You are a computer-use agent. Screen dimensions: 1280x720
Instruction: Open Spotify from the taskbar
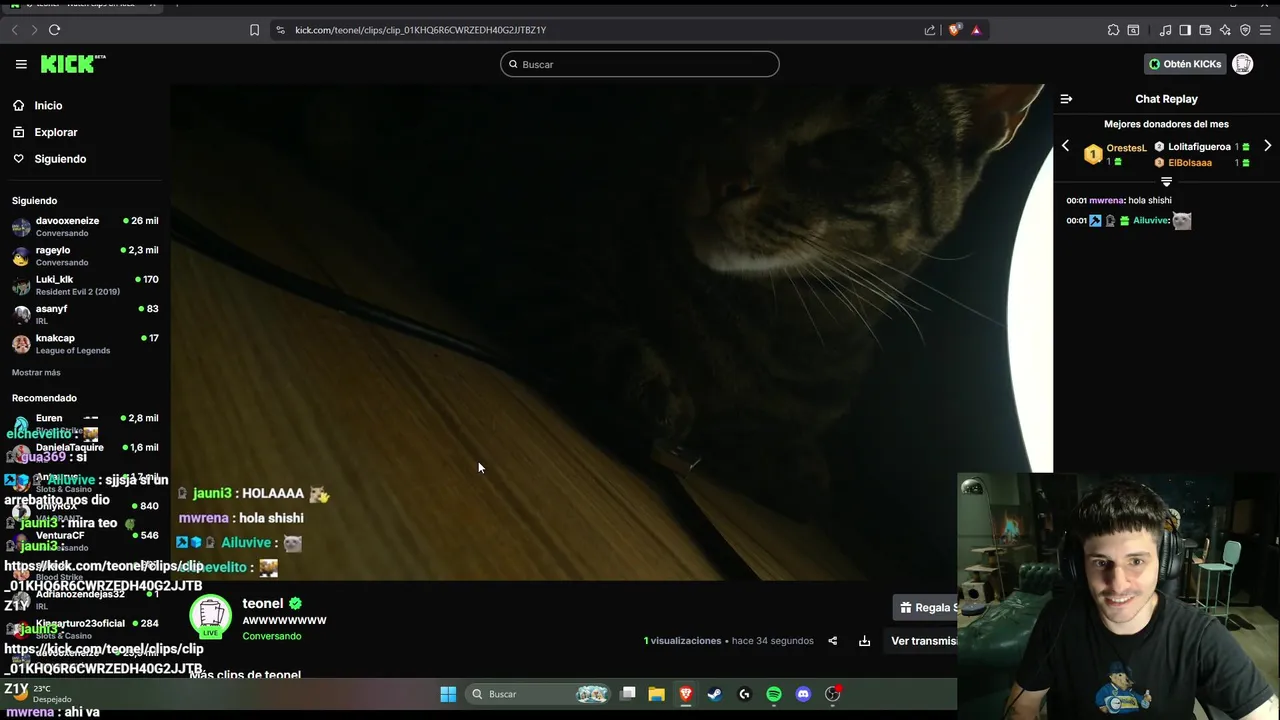pos(774,694)
